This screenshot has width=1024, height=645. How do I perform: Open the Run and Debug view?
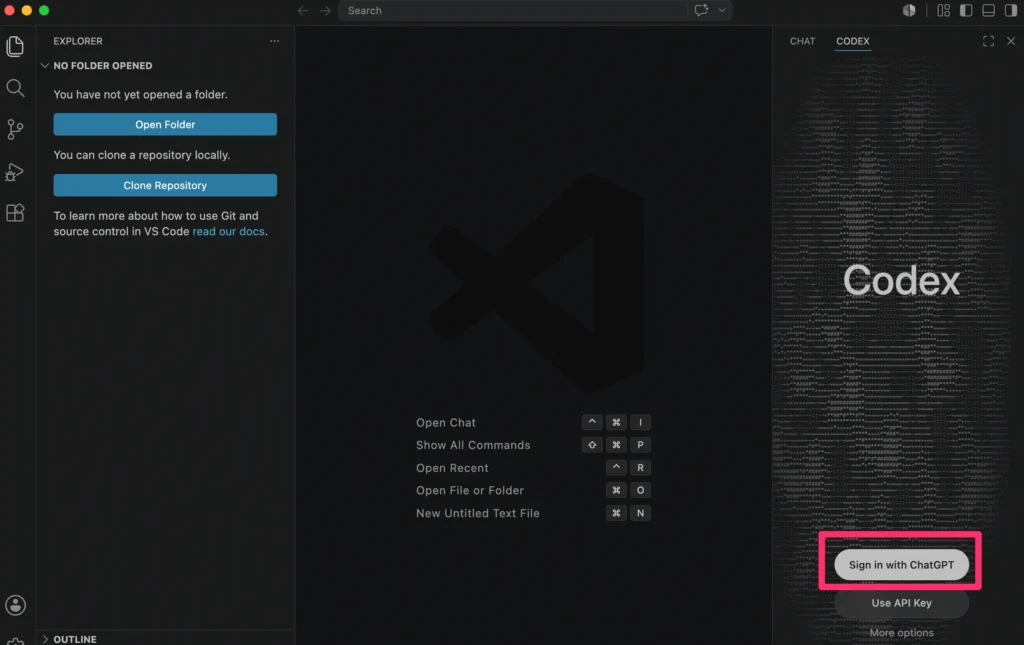15,172
